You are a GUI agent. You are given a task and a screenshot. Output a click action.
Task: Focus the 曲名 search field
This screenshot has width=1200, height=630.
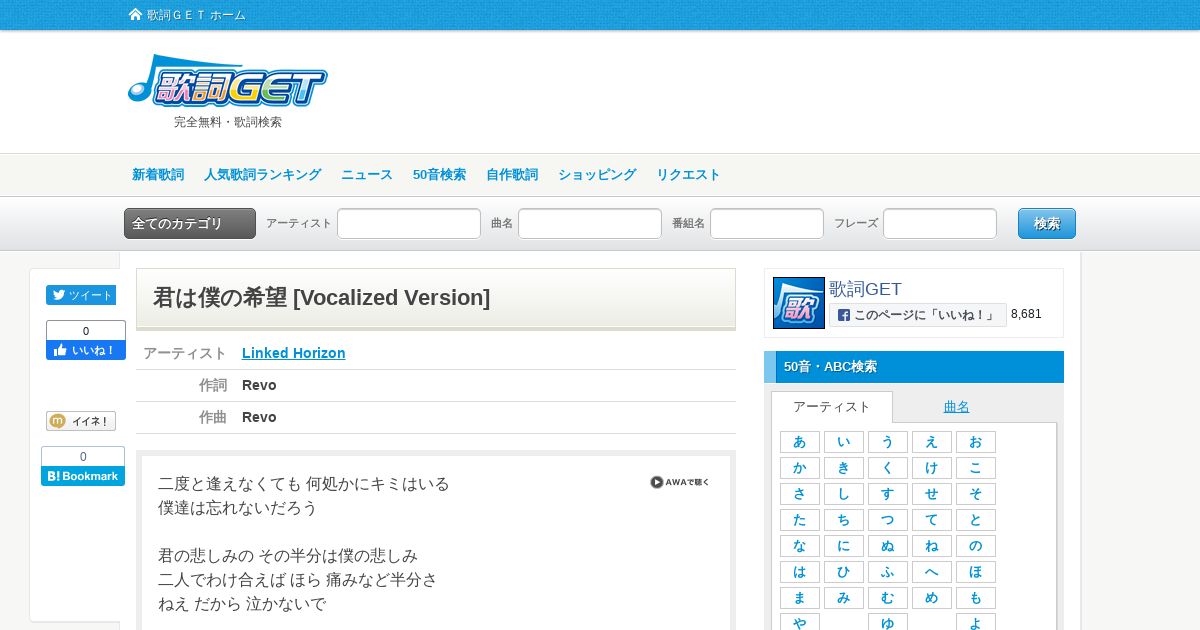point(590,223)
